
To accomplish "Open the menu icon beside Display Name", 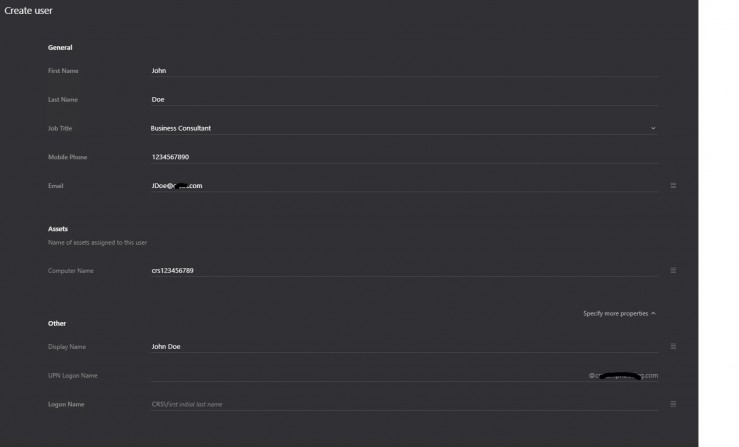I will click(673, 347).
